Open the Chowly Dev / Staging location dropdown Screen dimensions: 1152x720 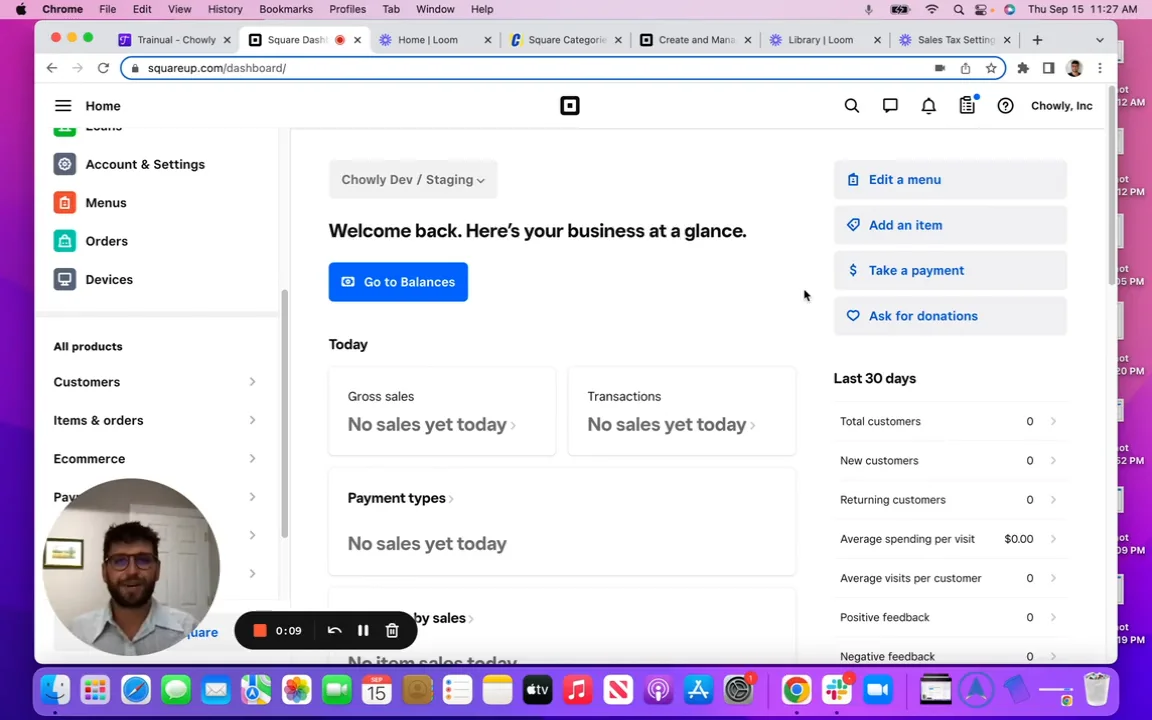pyautogui.click(x=413, y=179)
